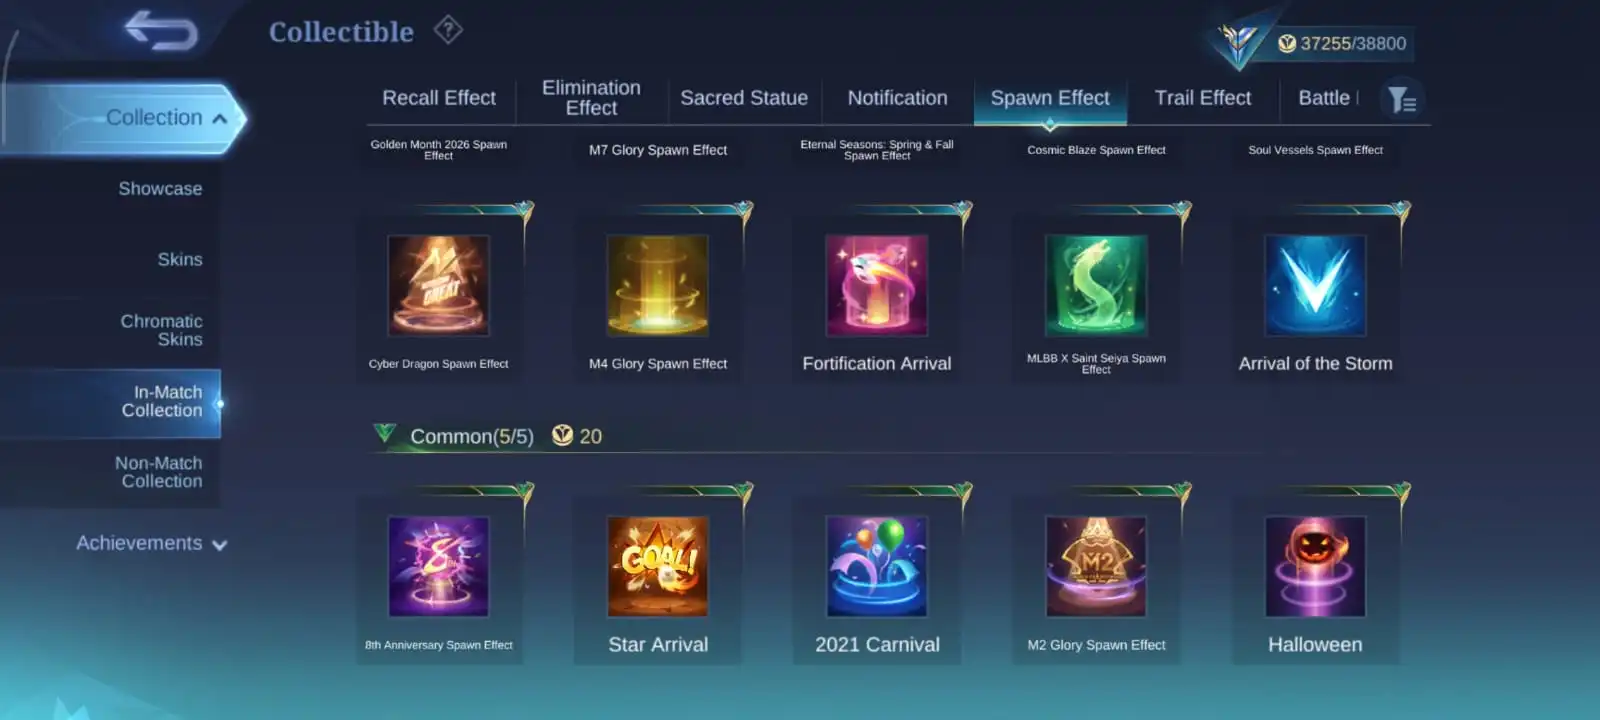Open the Sacred Statue tab
The image size is (1600, 720).
coord(744,98)
